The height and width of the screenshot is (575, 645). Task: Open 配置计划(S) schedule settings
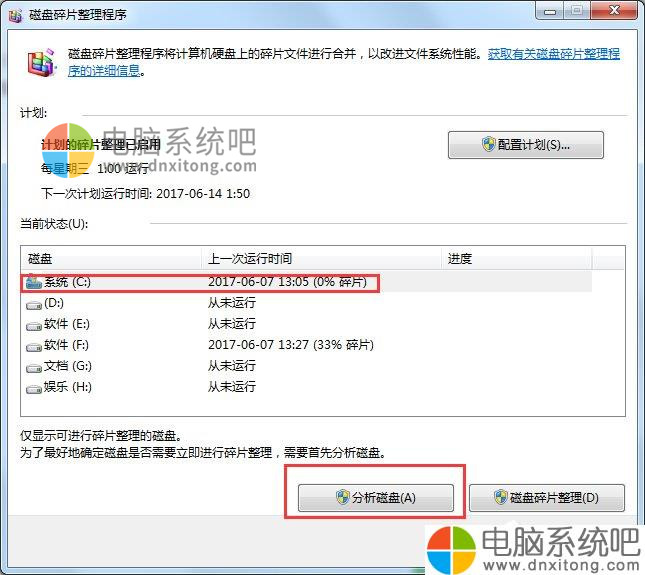(525, 145)
